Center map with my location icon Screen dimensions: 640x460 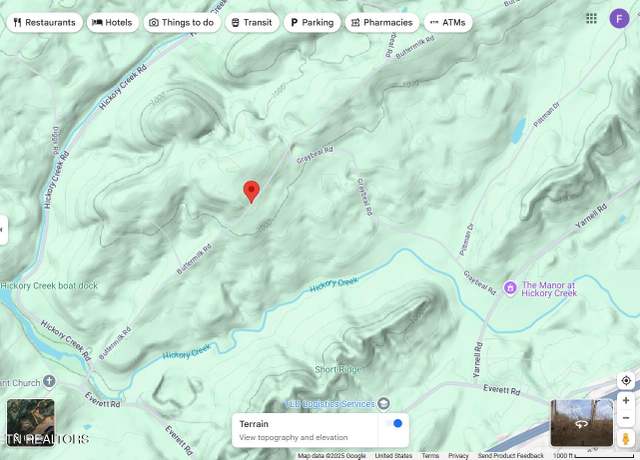point(626,381)
